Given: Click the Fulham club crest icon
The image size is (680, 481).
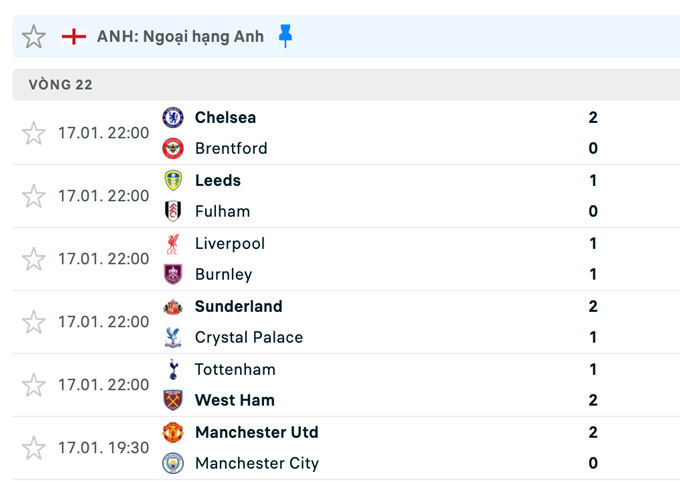Looking at the screenshot, I should tap(173, 211).
